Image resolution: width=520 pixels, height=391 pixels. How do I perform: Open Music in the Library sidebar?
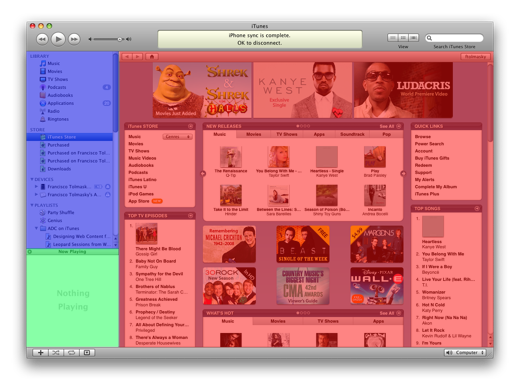[x=53, y=63]
